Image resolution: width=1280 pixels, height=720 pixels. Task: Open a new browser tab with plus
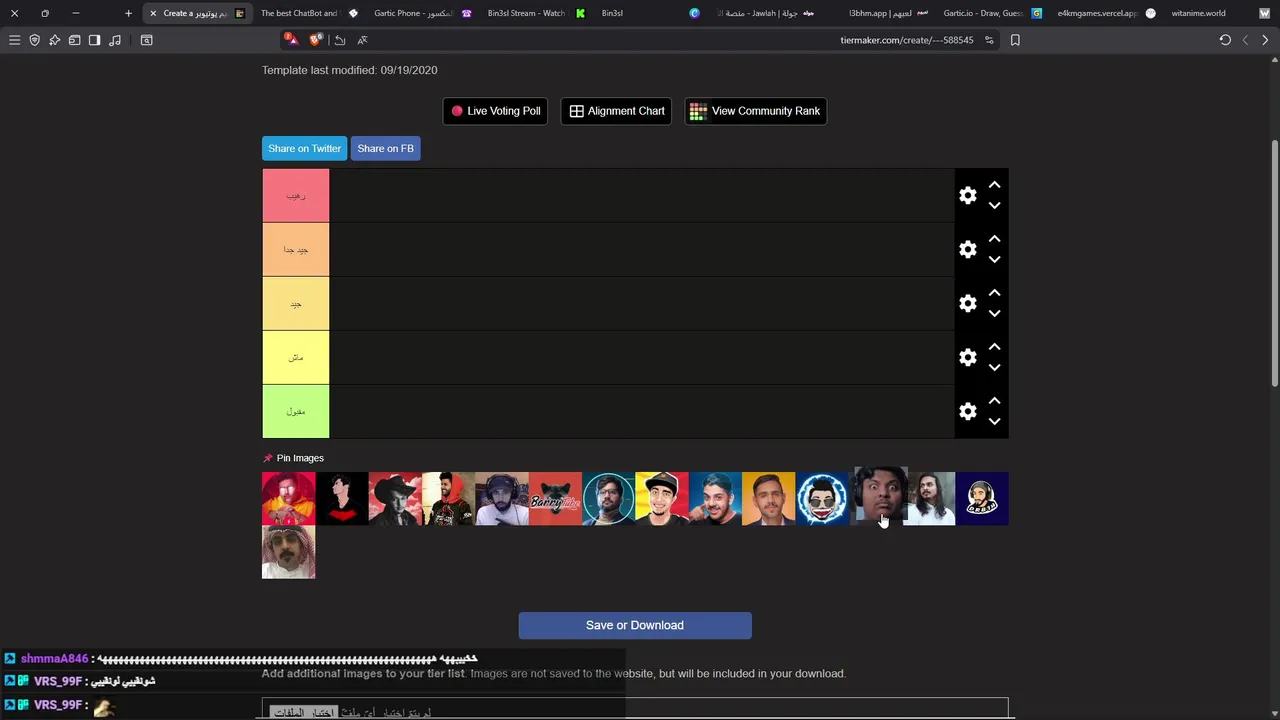(128, 13)
